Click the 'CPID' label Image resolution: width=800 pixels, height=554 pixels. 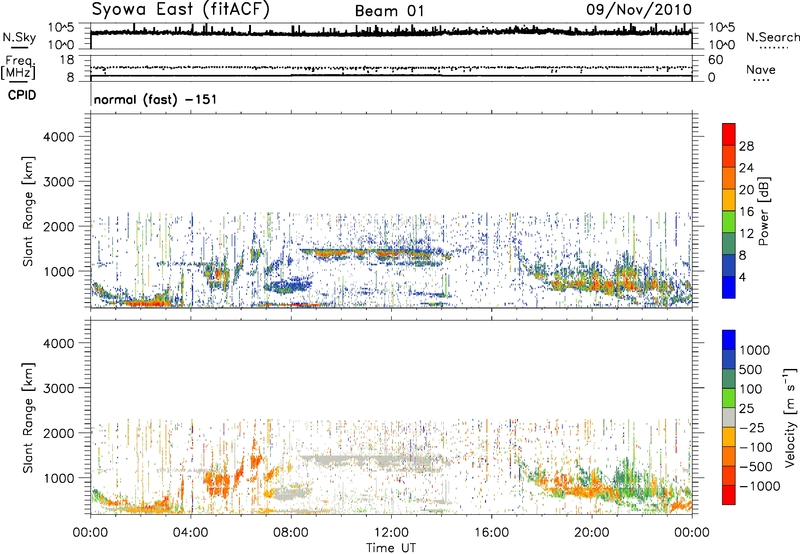[x=22, y=95]
